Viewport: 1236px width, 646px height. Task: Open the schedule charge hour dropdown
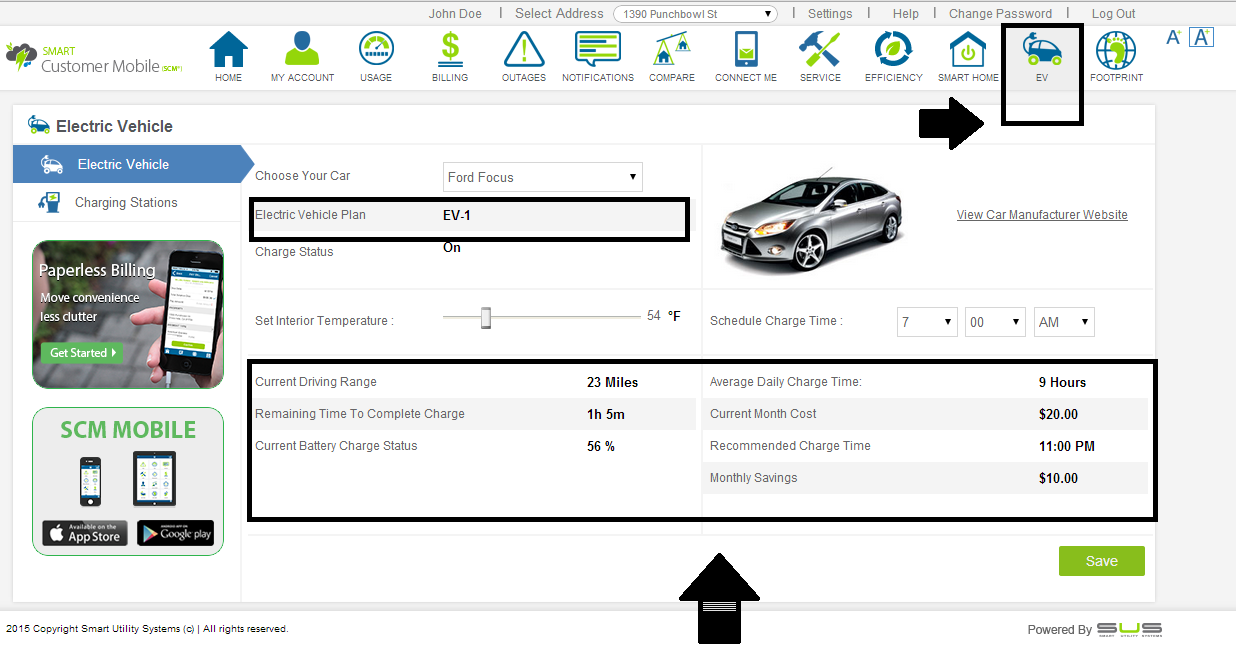tap(927, 322)
